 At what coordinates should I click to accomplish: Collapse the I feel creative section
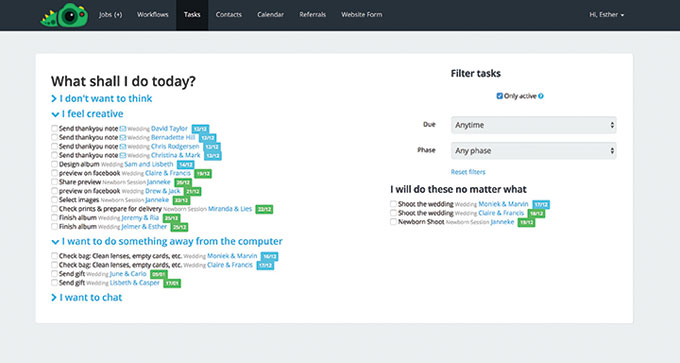click(x=87, y=114)
